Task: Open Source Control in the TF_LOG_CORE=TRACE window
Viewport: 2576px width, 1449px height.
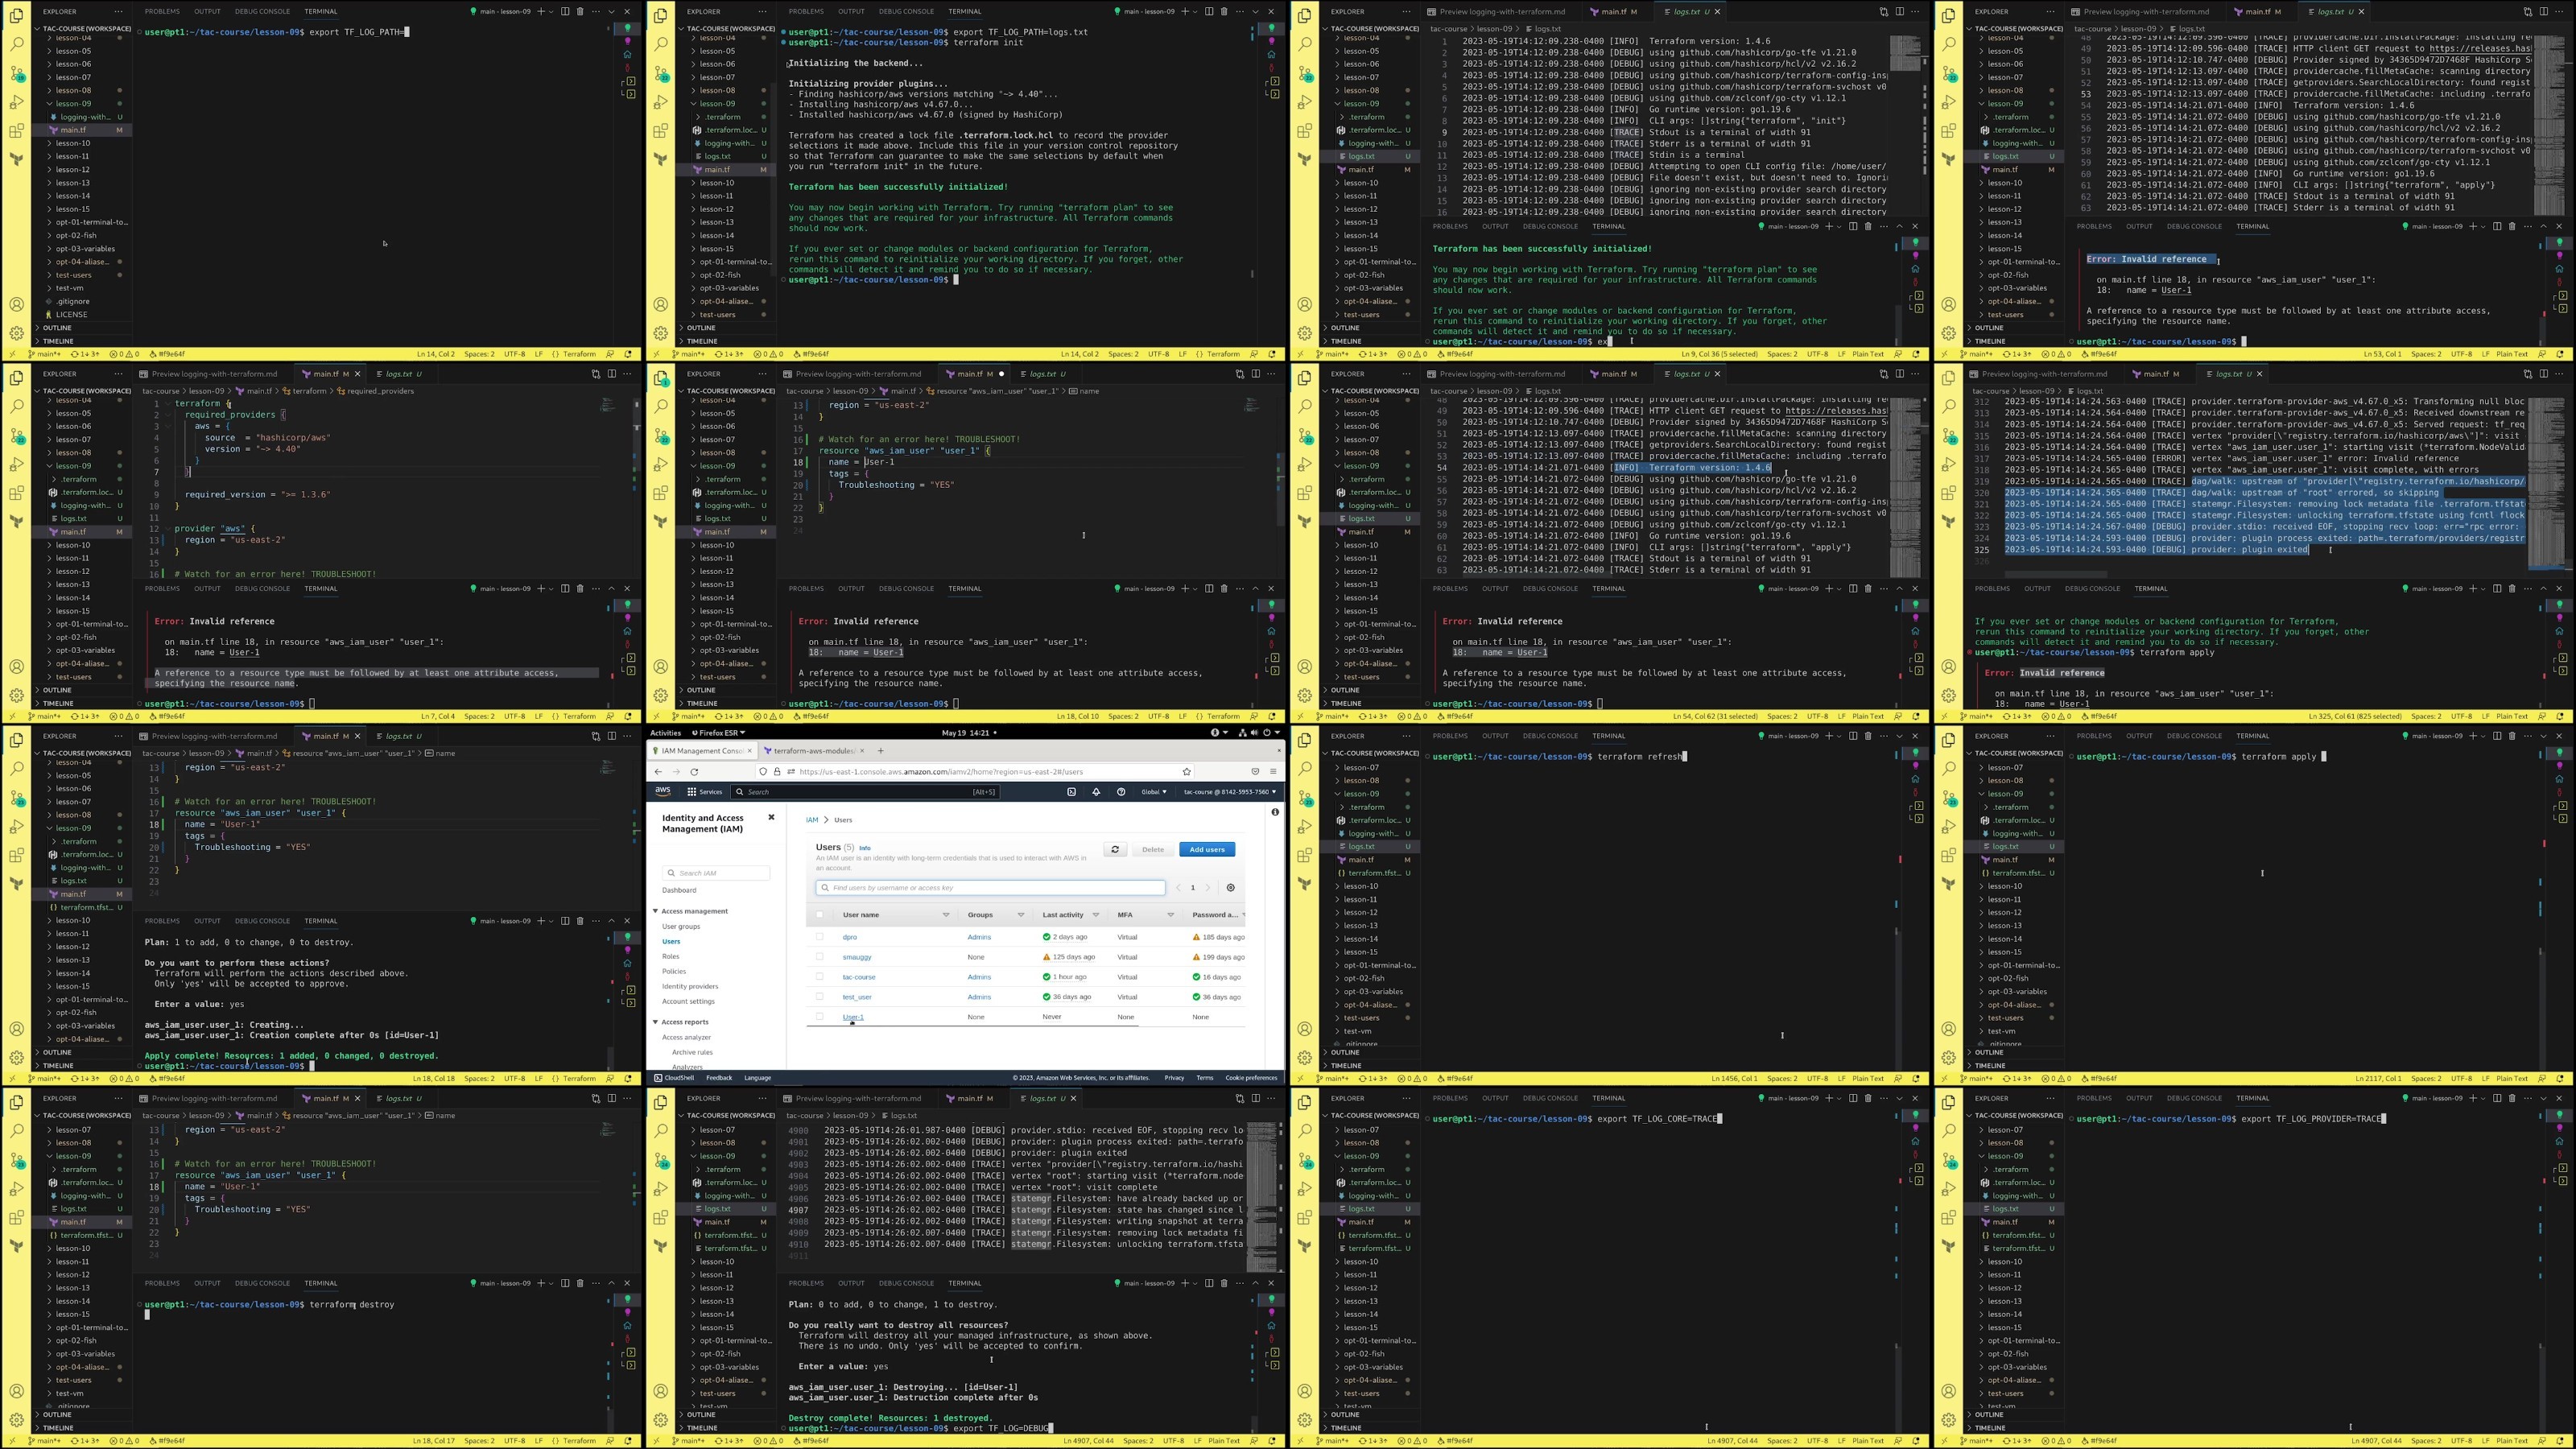Action: point(1305,1160)
